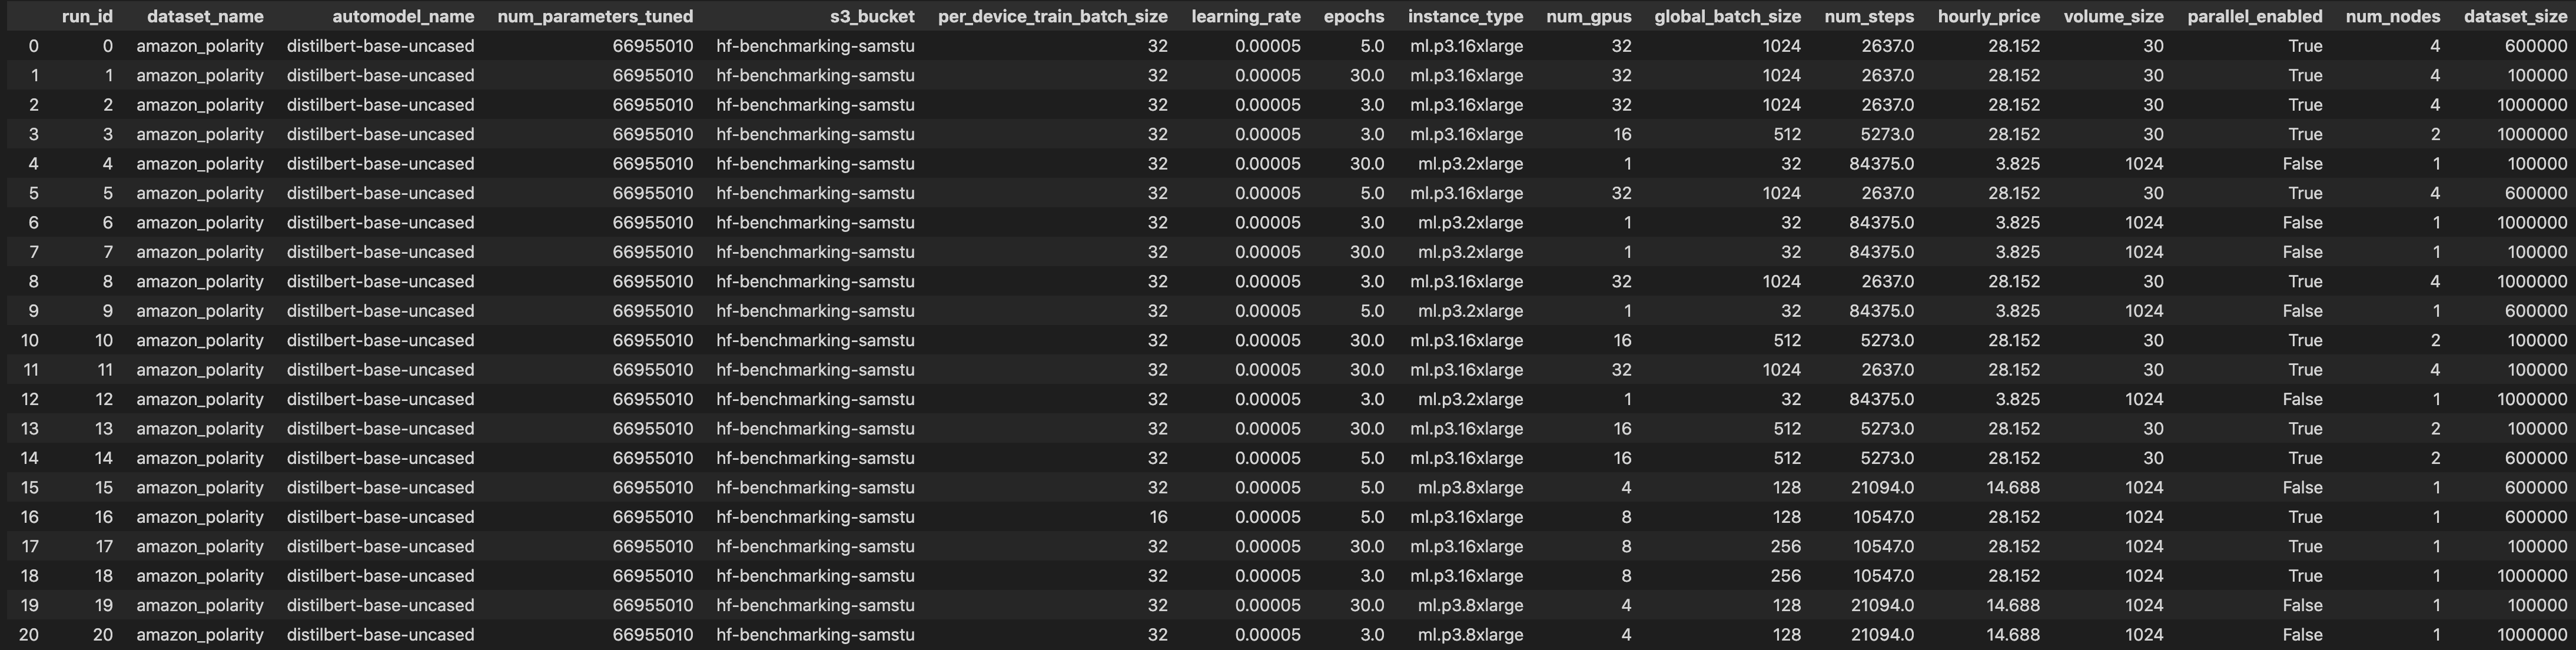
Task: Click the parallel_enabled True cell in row 18
Action: tap(2305, 576)
